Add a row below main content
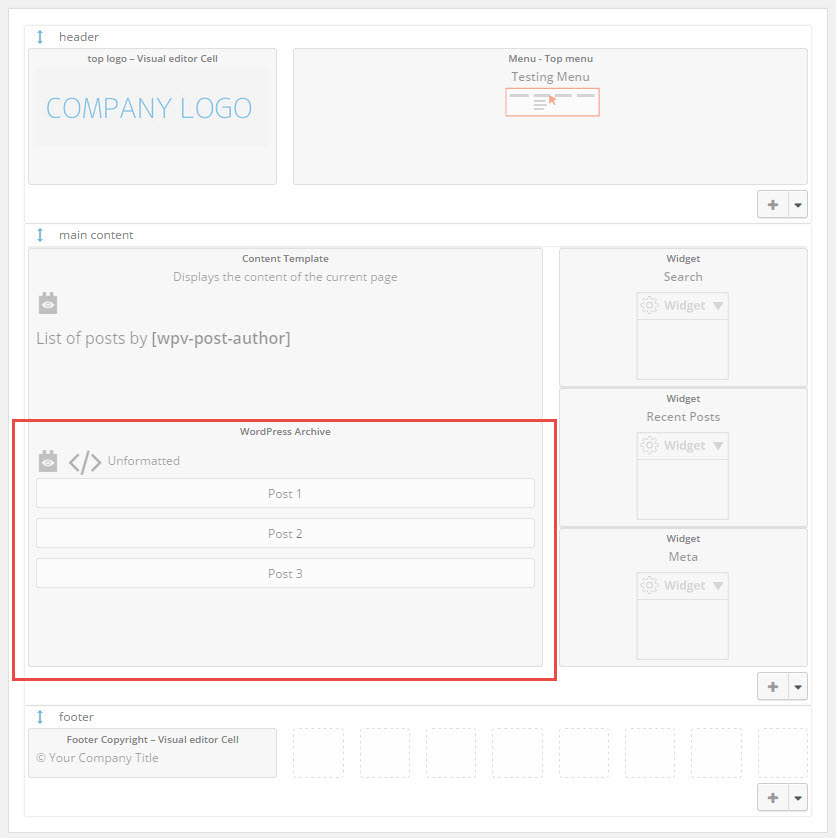This screenshot has height=838, width=836. coord(773,687)
